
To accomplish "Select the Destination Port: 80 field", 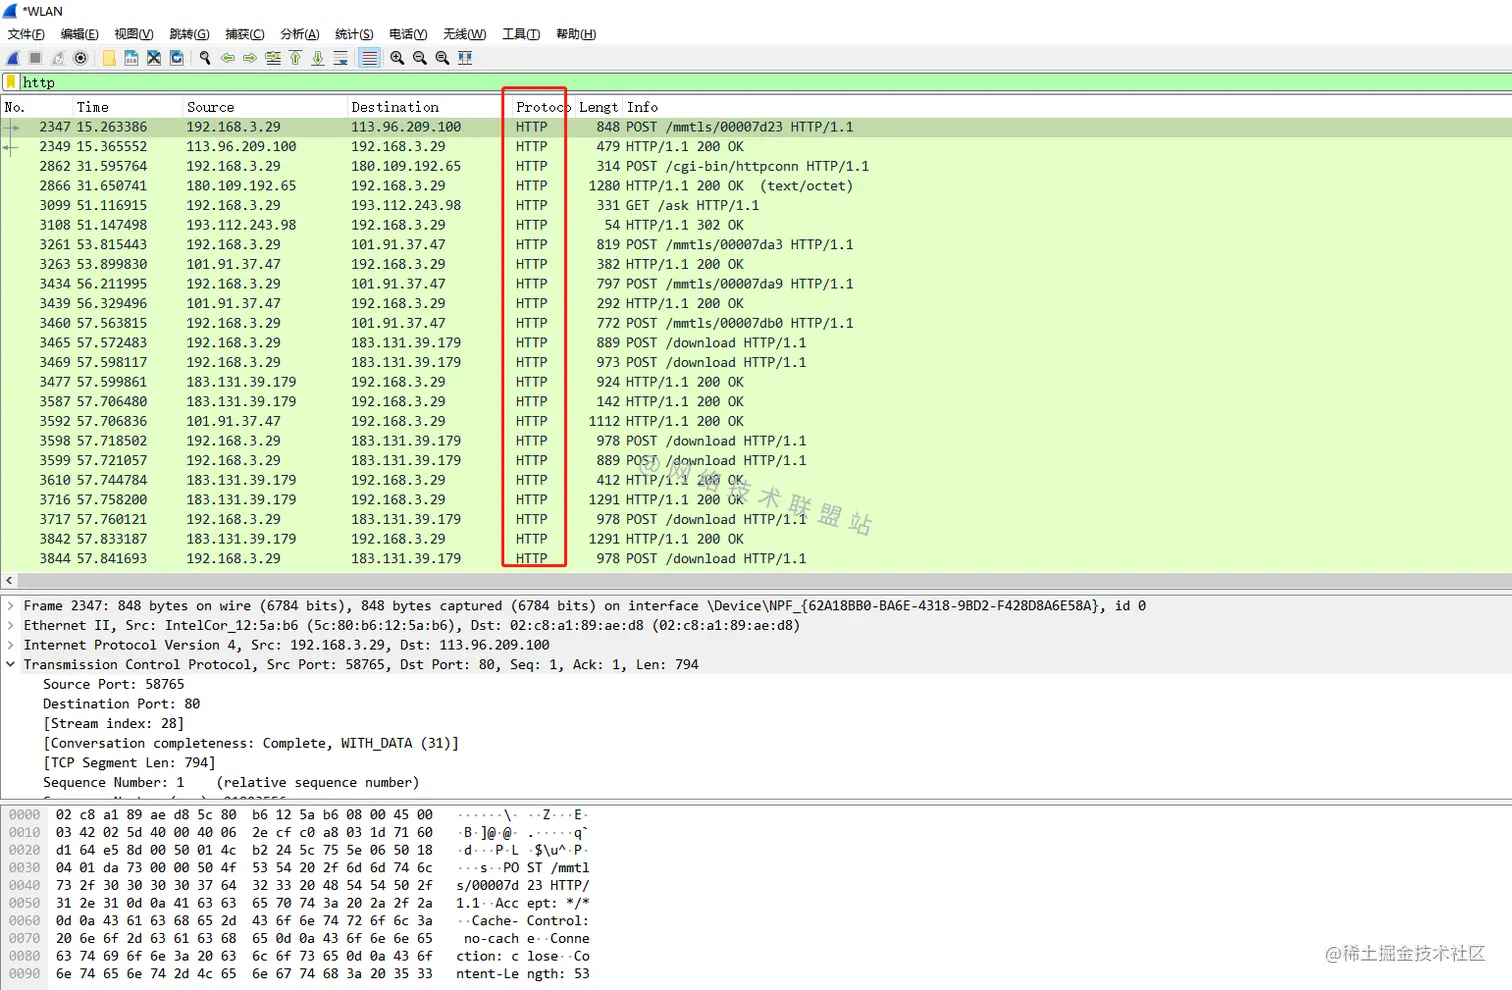I will [122, 704].
